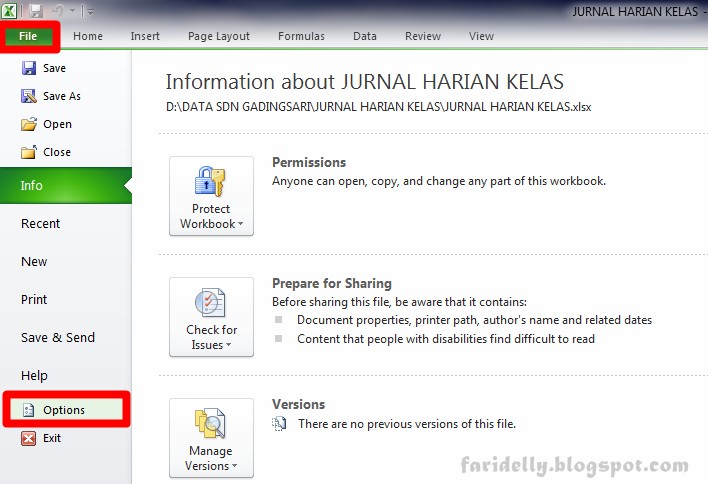The height and width of the screenshot is (484, 708).
Task: Click the Open folder icon in sidebar
Action: point(29,124)
